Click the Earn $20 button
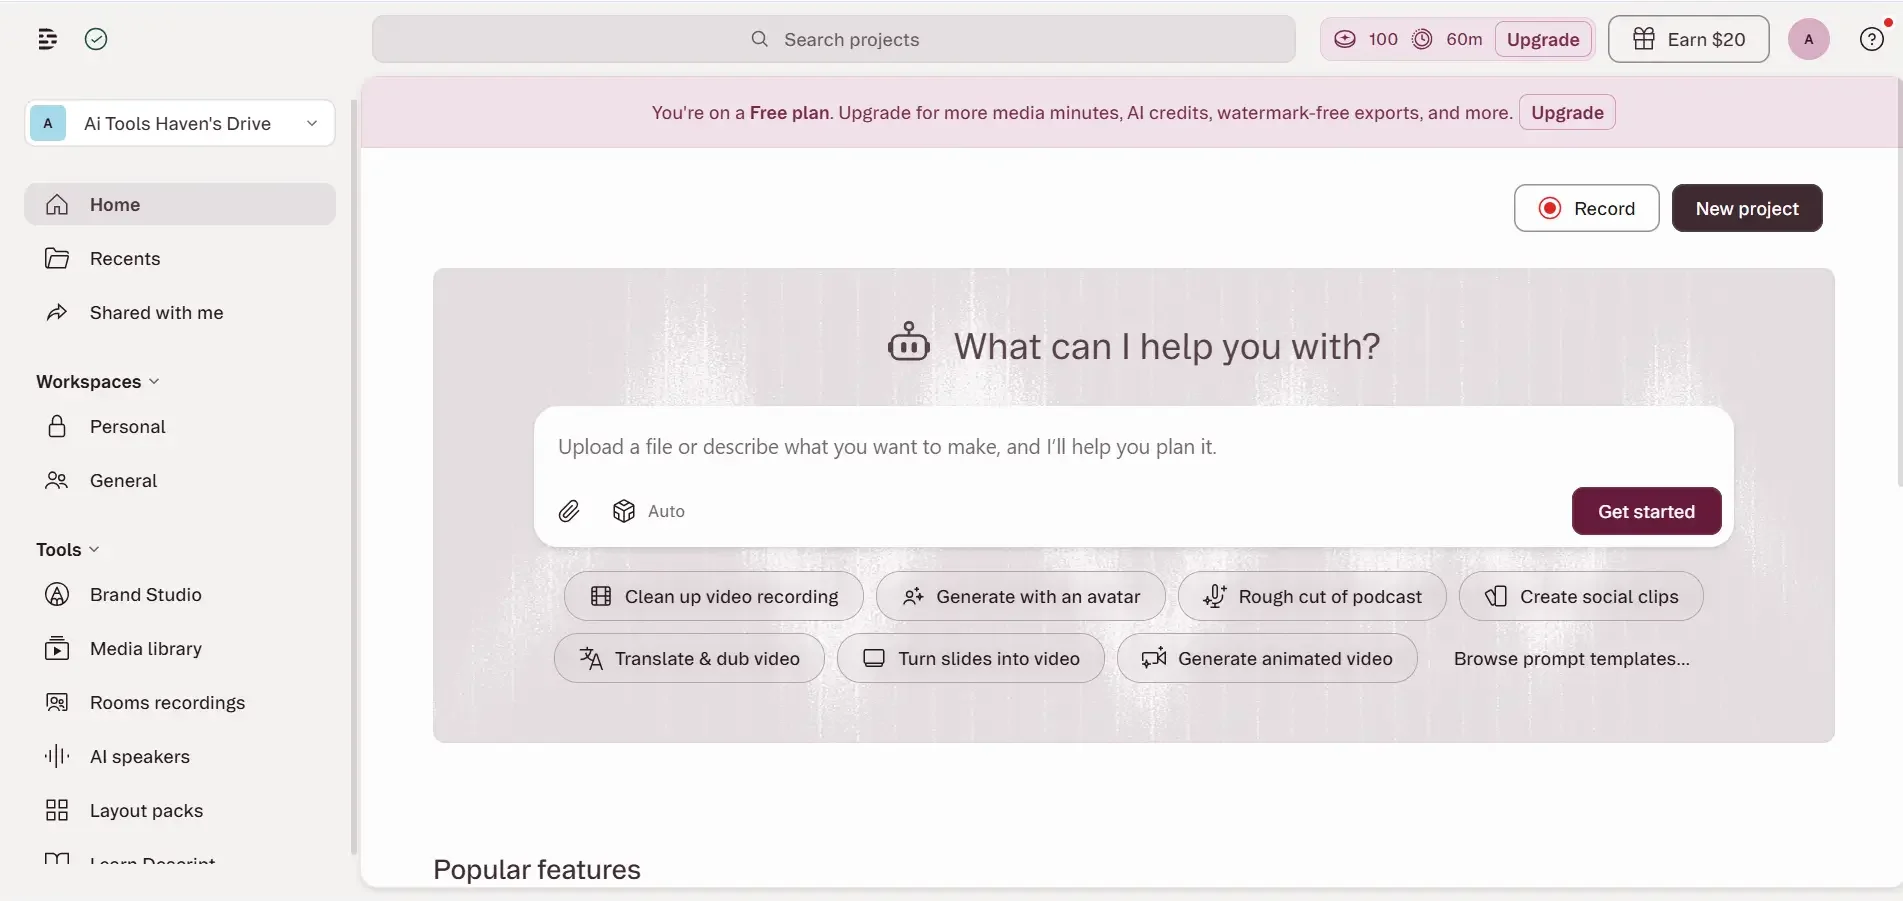Image resolution: width=1903 pixels, height=901 pixels. (x=1688, y=39)
